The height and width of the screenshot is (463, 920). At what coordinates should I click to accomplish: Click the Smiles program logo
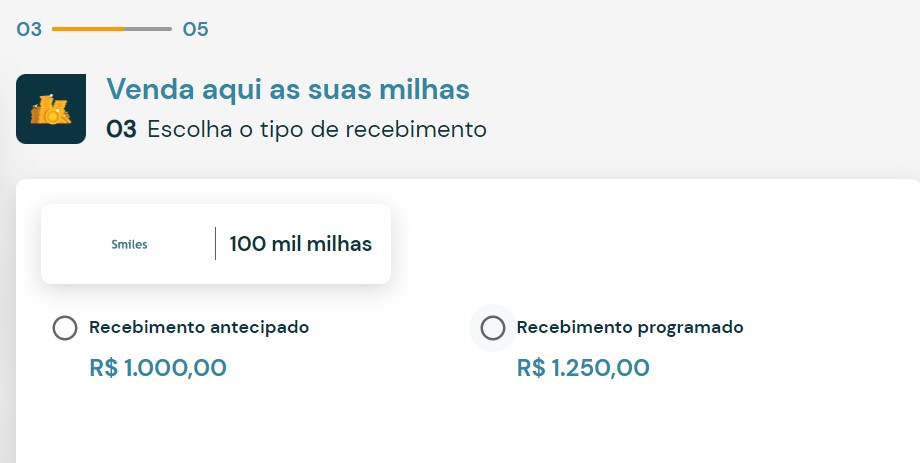[x=129, y=244]
